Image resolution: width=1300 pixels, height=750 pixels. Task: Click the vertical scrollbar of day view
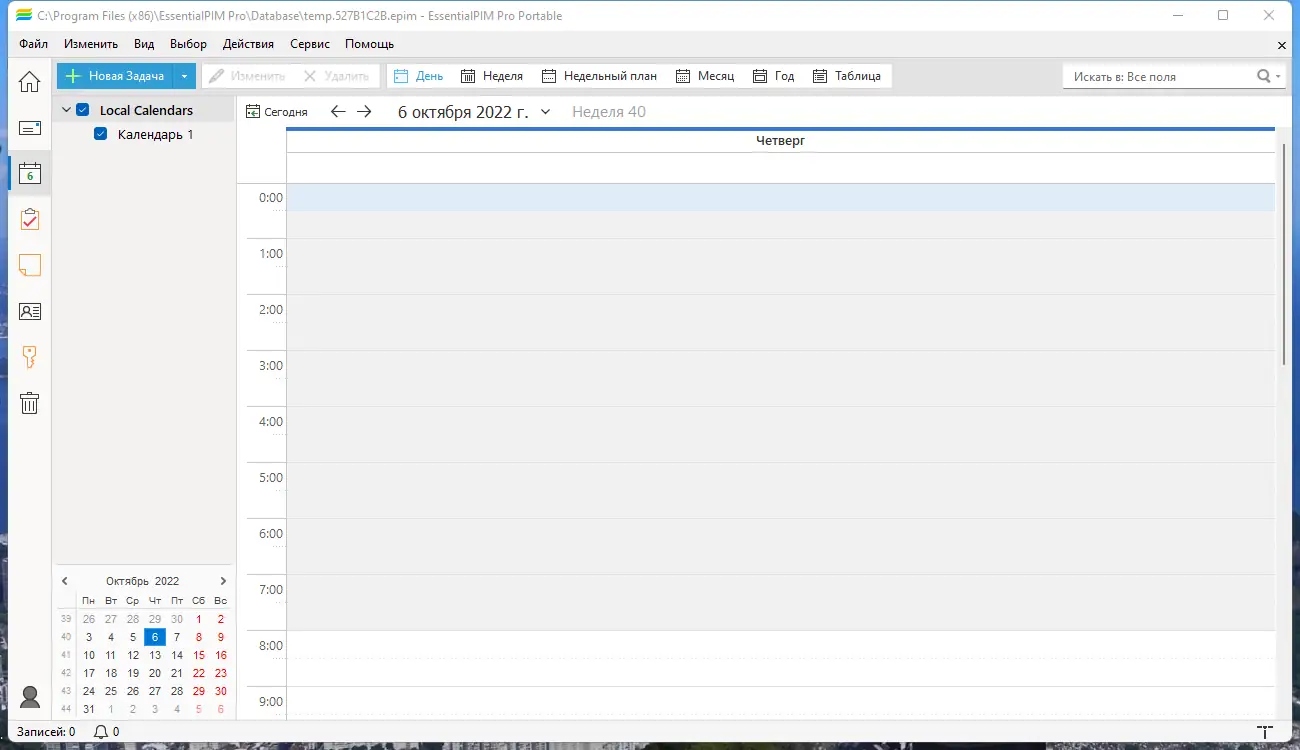click(x=1284, y=254)
